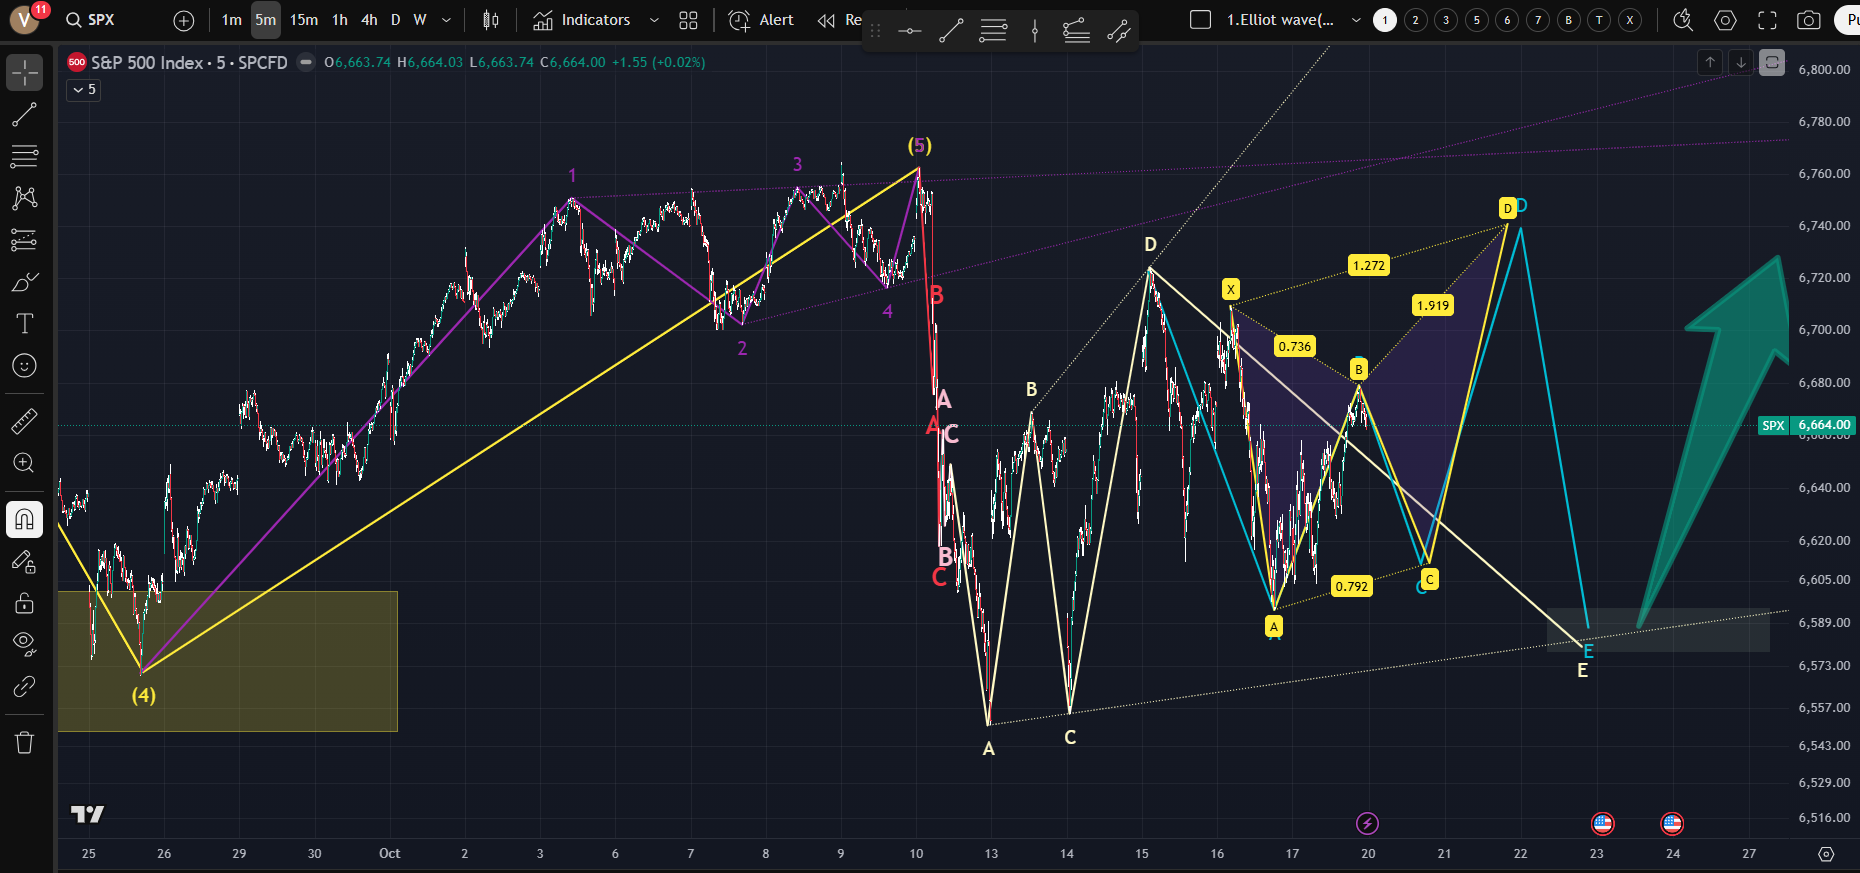Select the trend line drawing tool

[x=25, y=115]
